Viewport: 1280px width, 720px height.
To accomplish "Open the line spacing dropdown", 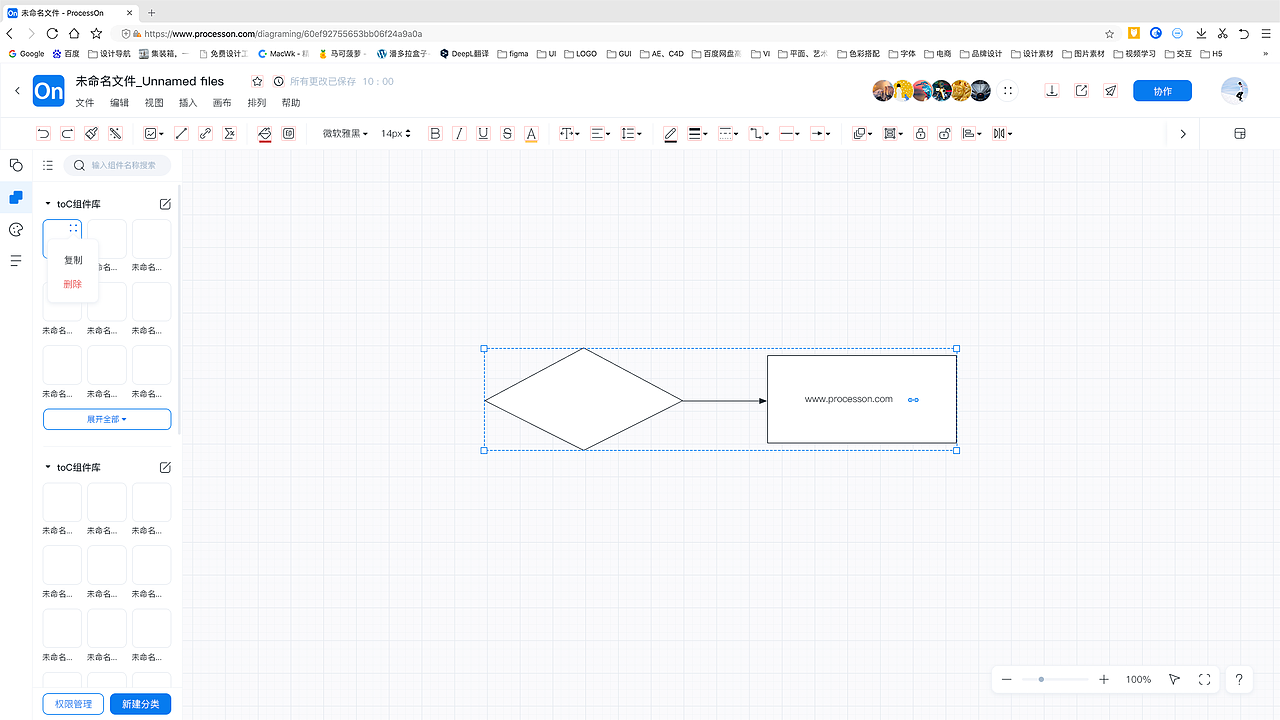I will 631,133.
